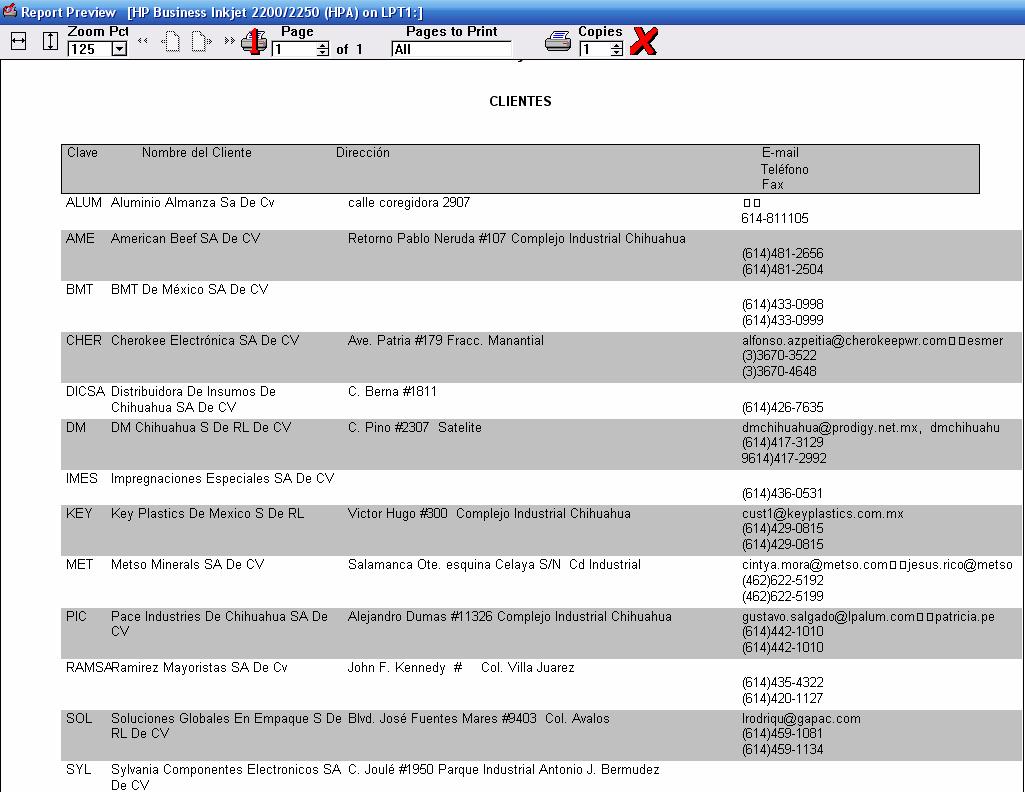Click address C. Berna #1811
This screenshot has height=792, width=1025.
392,391
